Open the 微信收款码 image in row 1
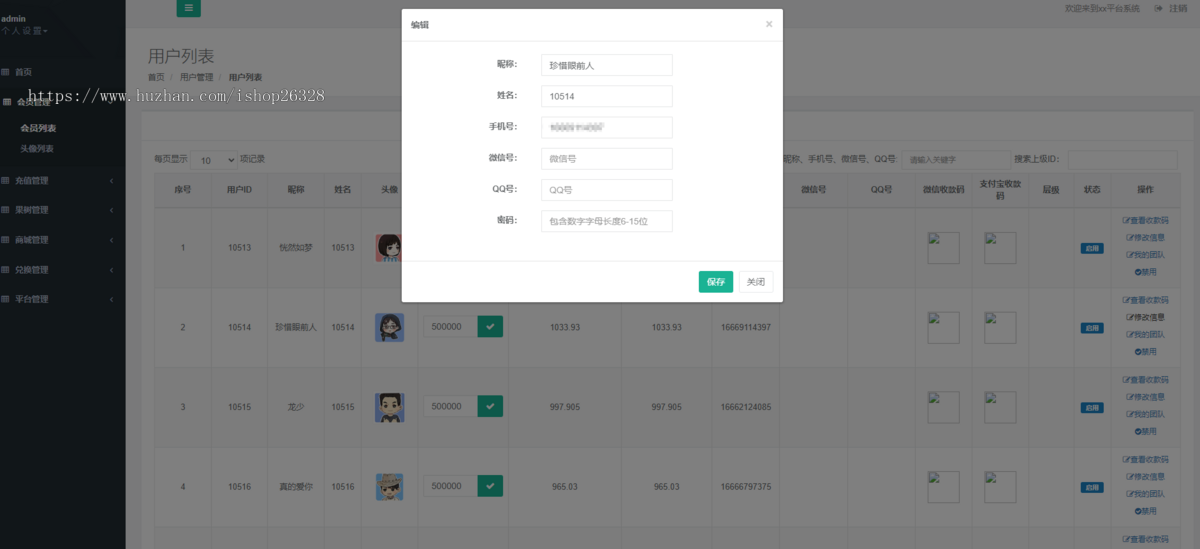This screenshot has height=549, width=1200. [943, 248]
